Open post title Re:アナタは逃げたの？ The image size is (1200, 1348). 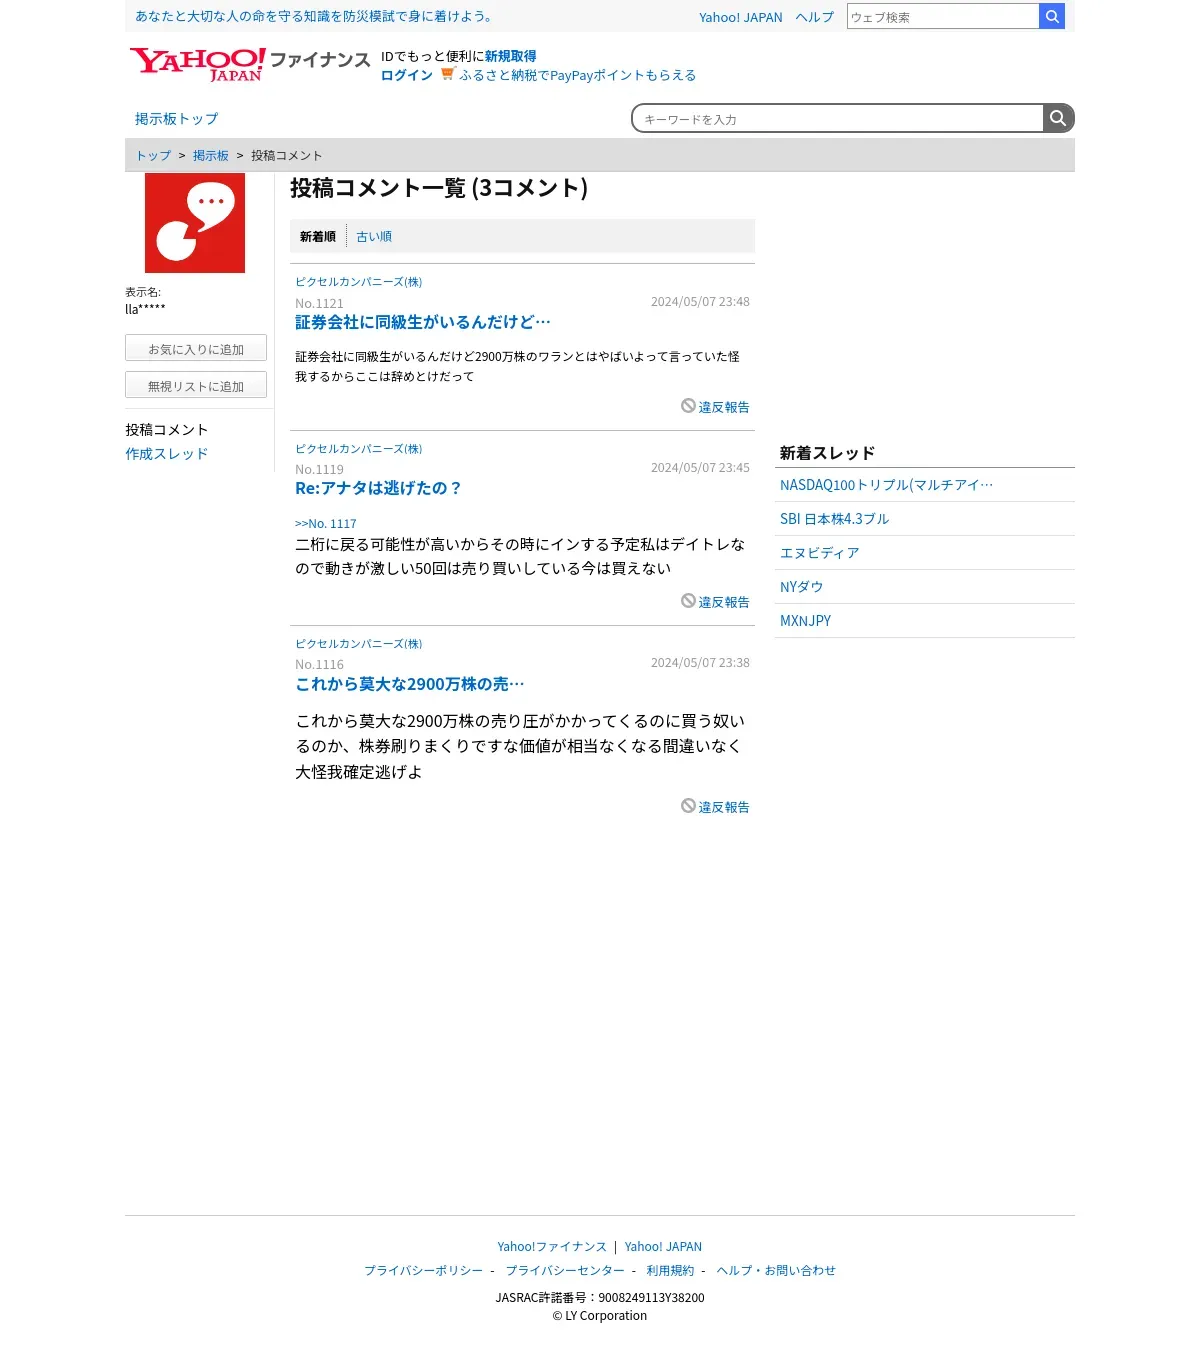point(378,488)
